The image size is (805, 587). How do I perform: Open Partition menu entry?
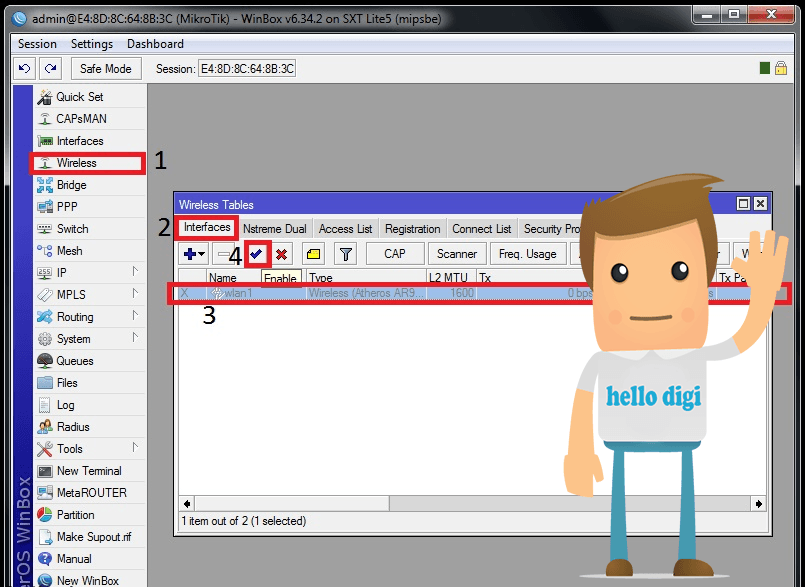pos(90,515)
